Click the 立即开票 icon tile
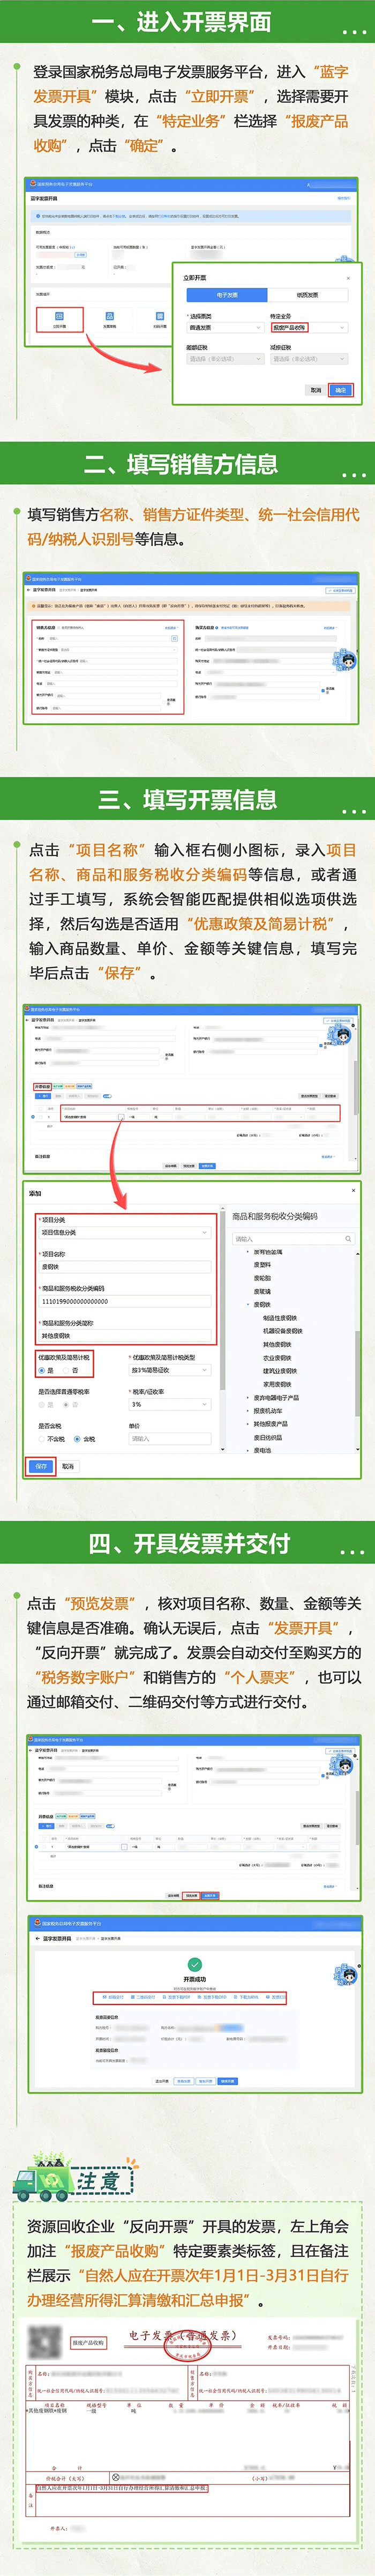 59,319
